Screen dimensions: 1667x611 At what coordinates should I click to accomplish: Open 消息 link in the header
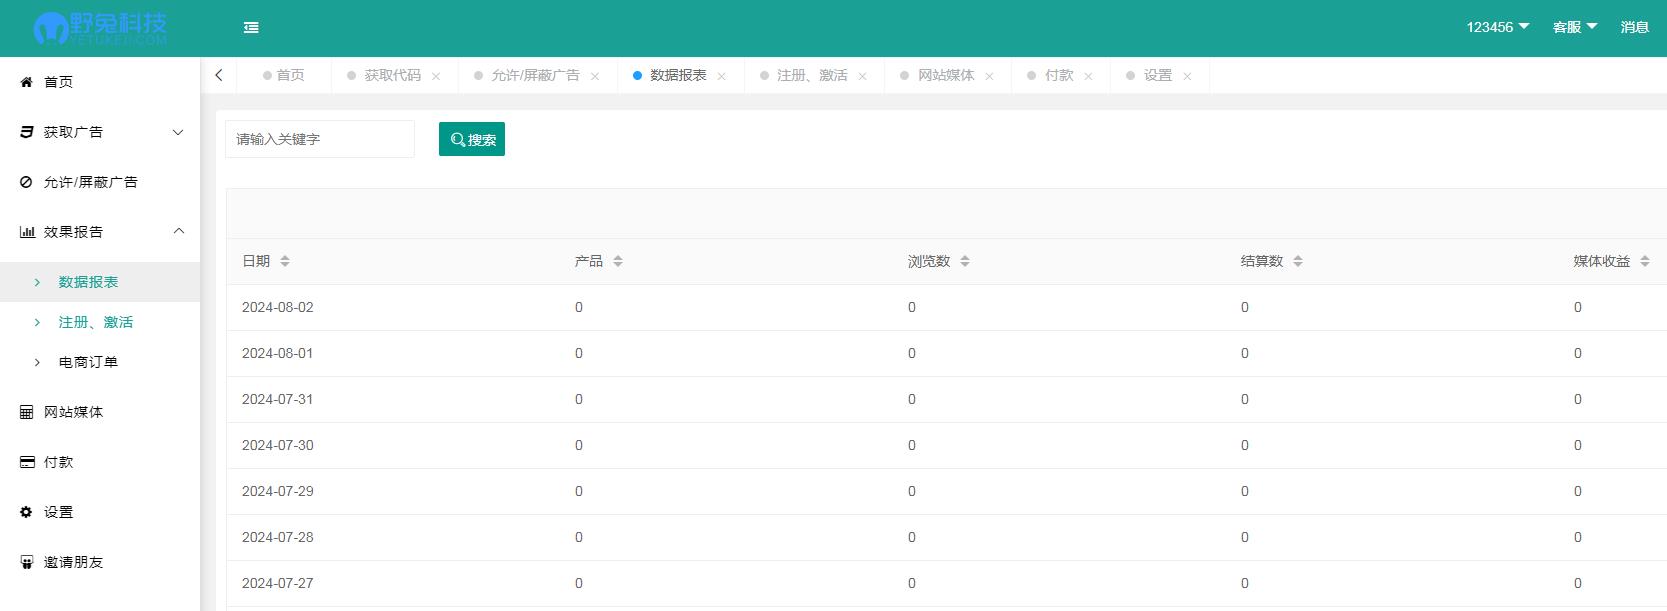(1634, 27)
